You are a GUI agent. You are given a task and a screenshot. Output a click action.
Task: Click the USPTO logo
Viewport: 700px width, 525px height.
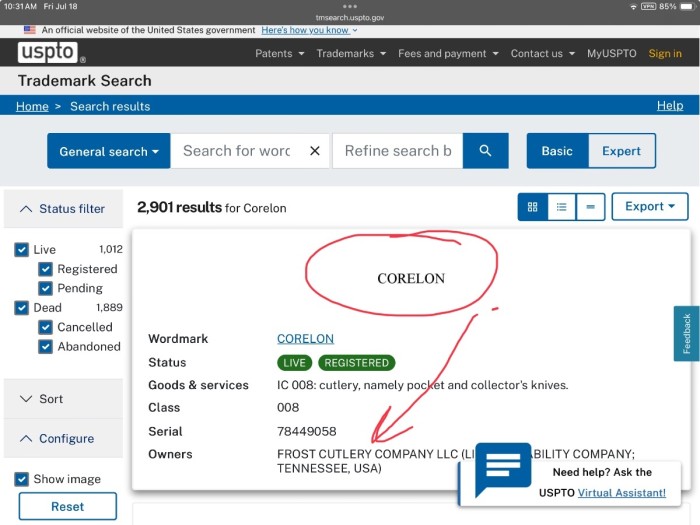51,53
